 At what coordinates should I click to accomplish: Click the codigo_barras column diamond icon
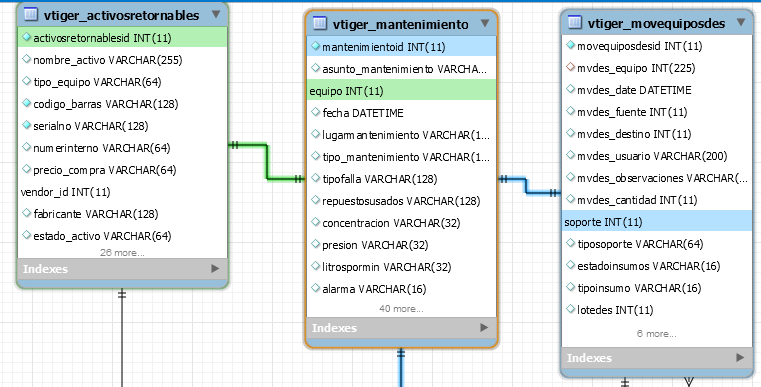(x=27, y=103)
